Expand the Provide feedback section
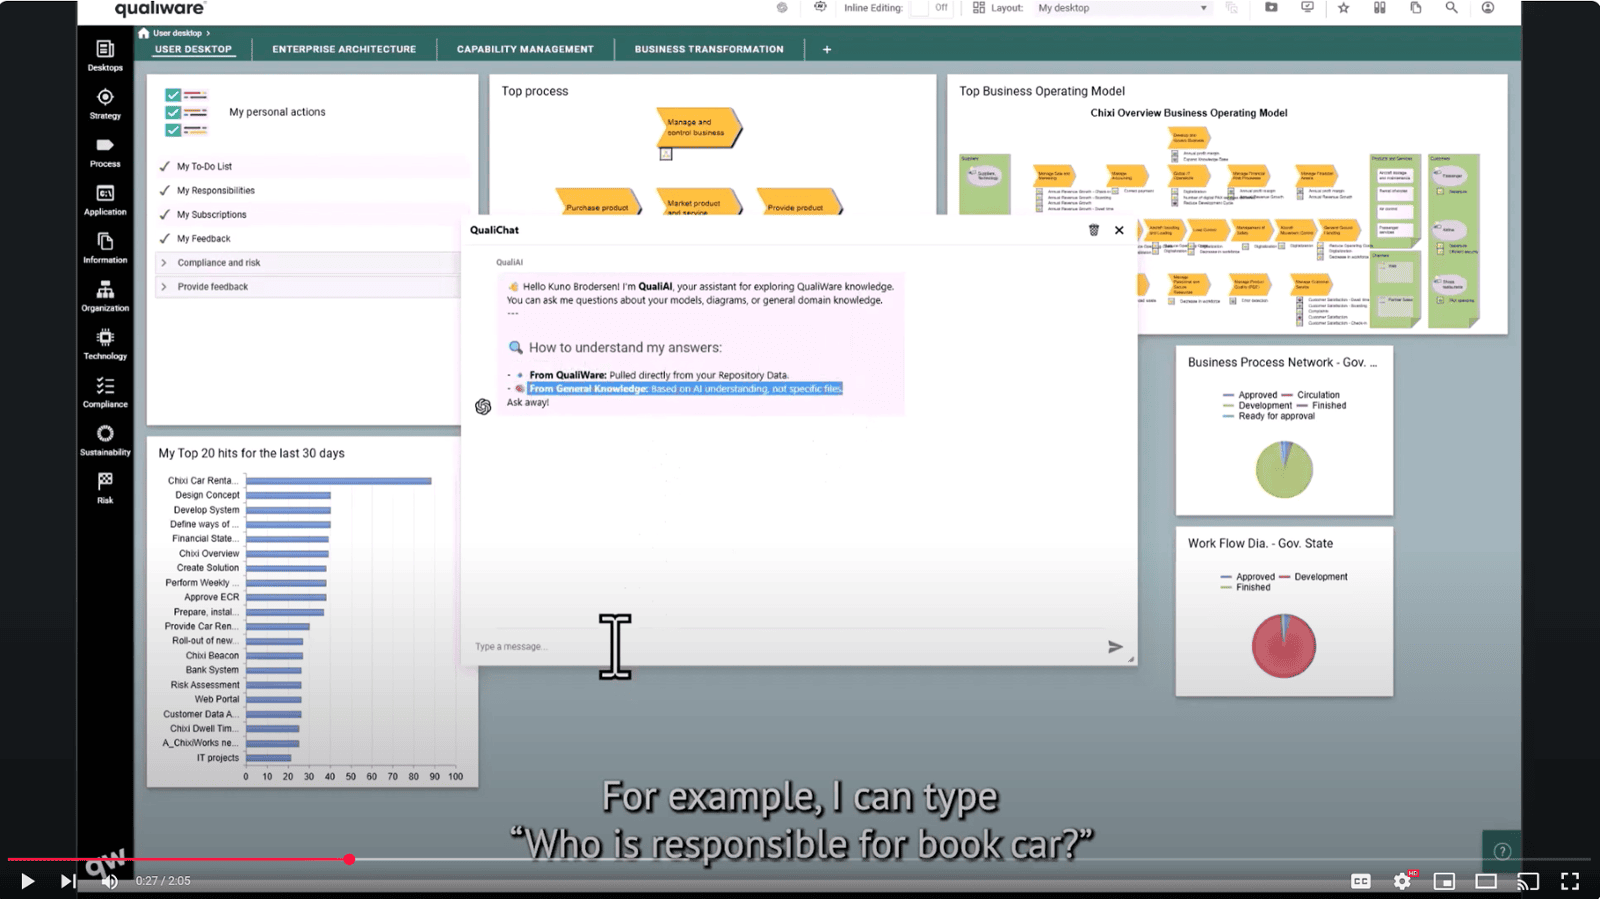This screenshot has width=1600, height=899. 212,287
